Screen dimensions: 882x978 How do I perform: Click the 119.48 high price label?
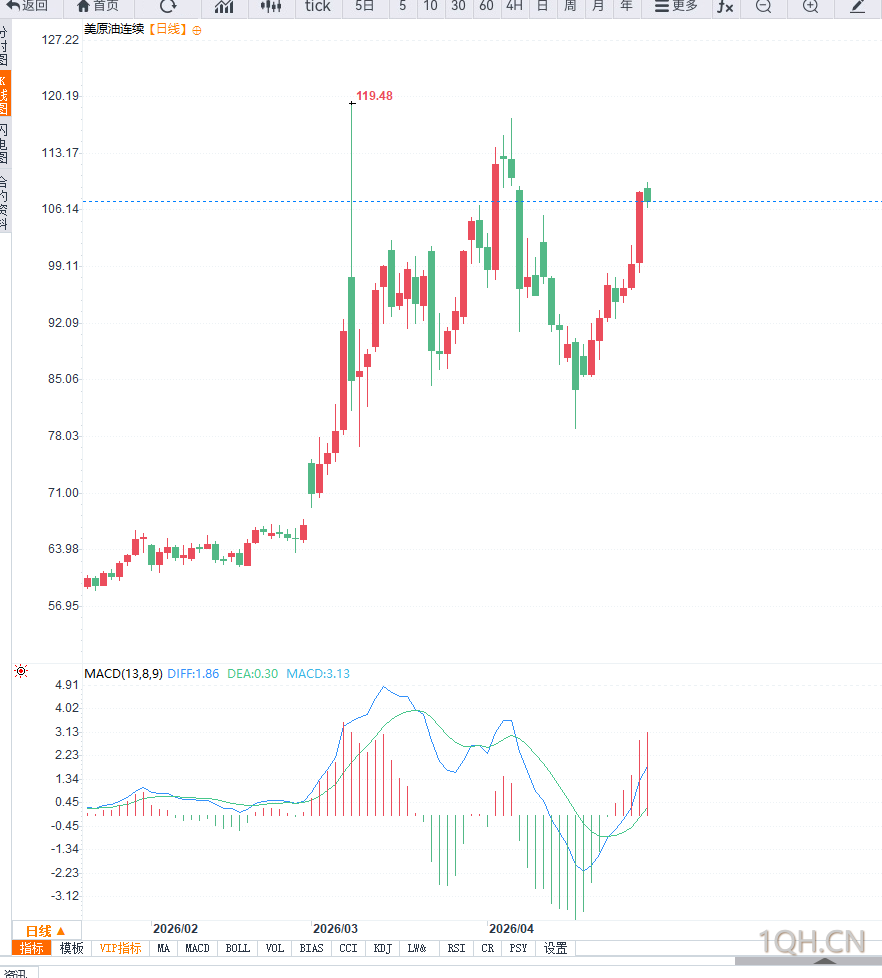pyautogui.click(x=374, y=95)
